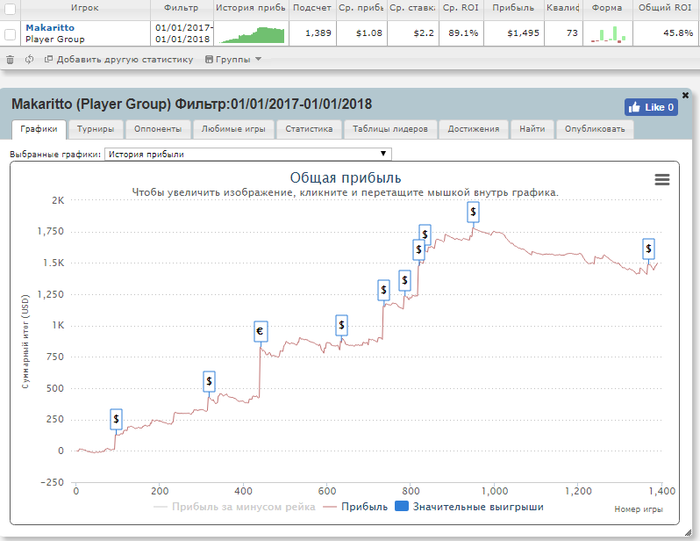Image resolution: width=700 pixels, height=541 pixels.
Task: Click the dollar marker near game 640
Action: point(342,325)
